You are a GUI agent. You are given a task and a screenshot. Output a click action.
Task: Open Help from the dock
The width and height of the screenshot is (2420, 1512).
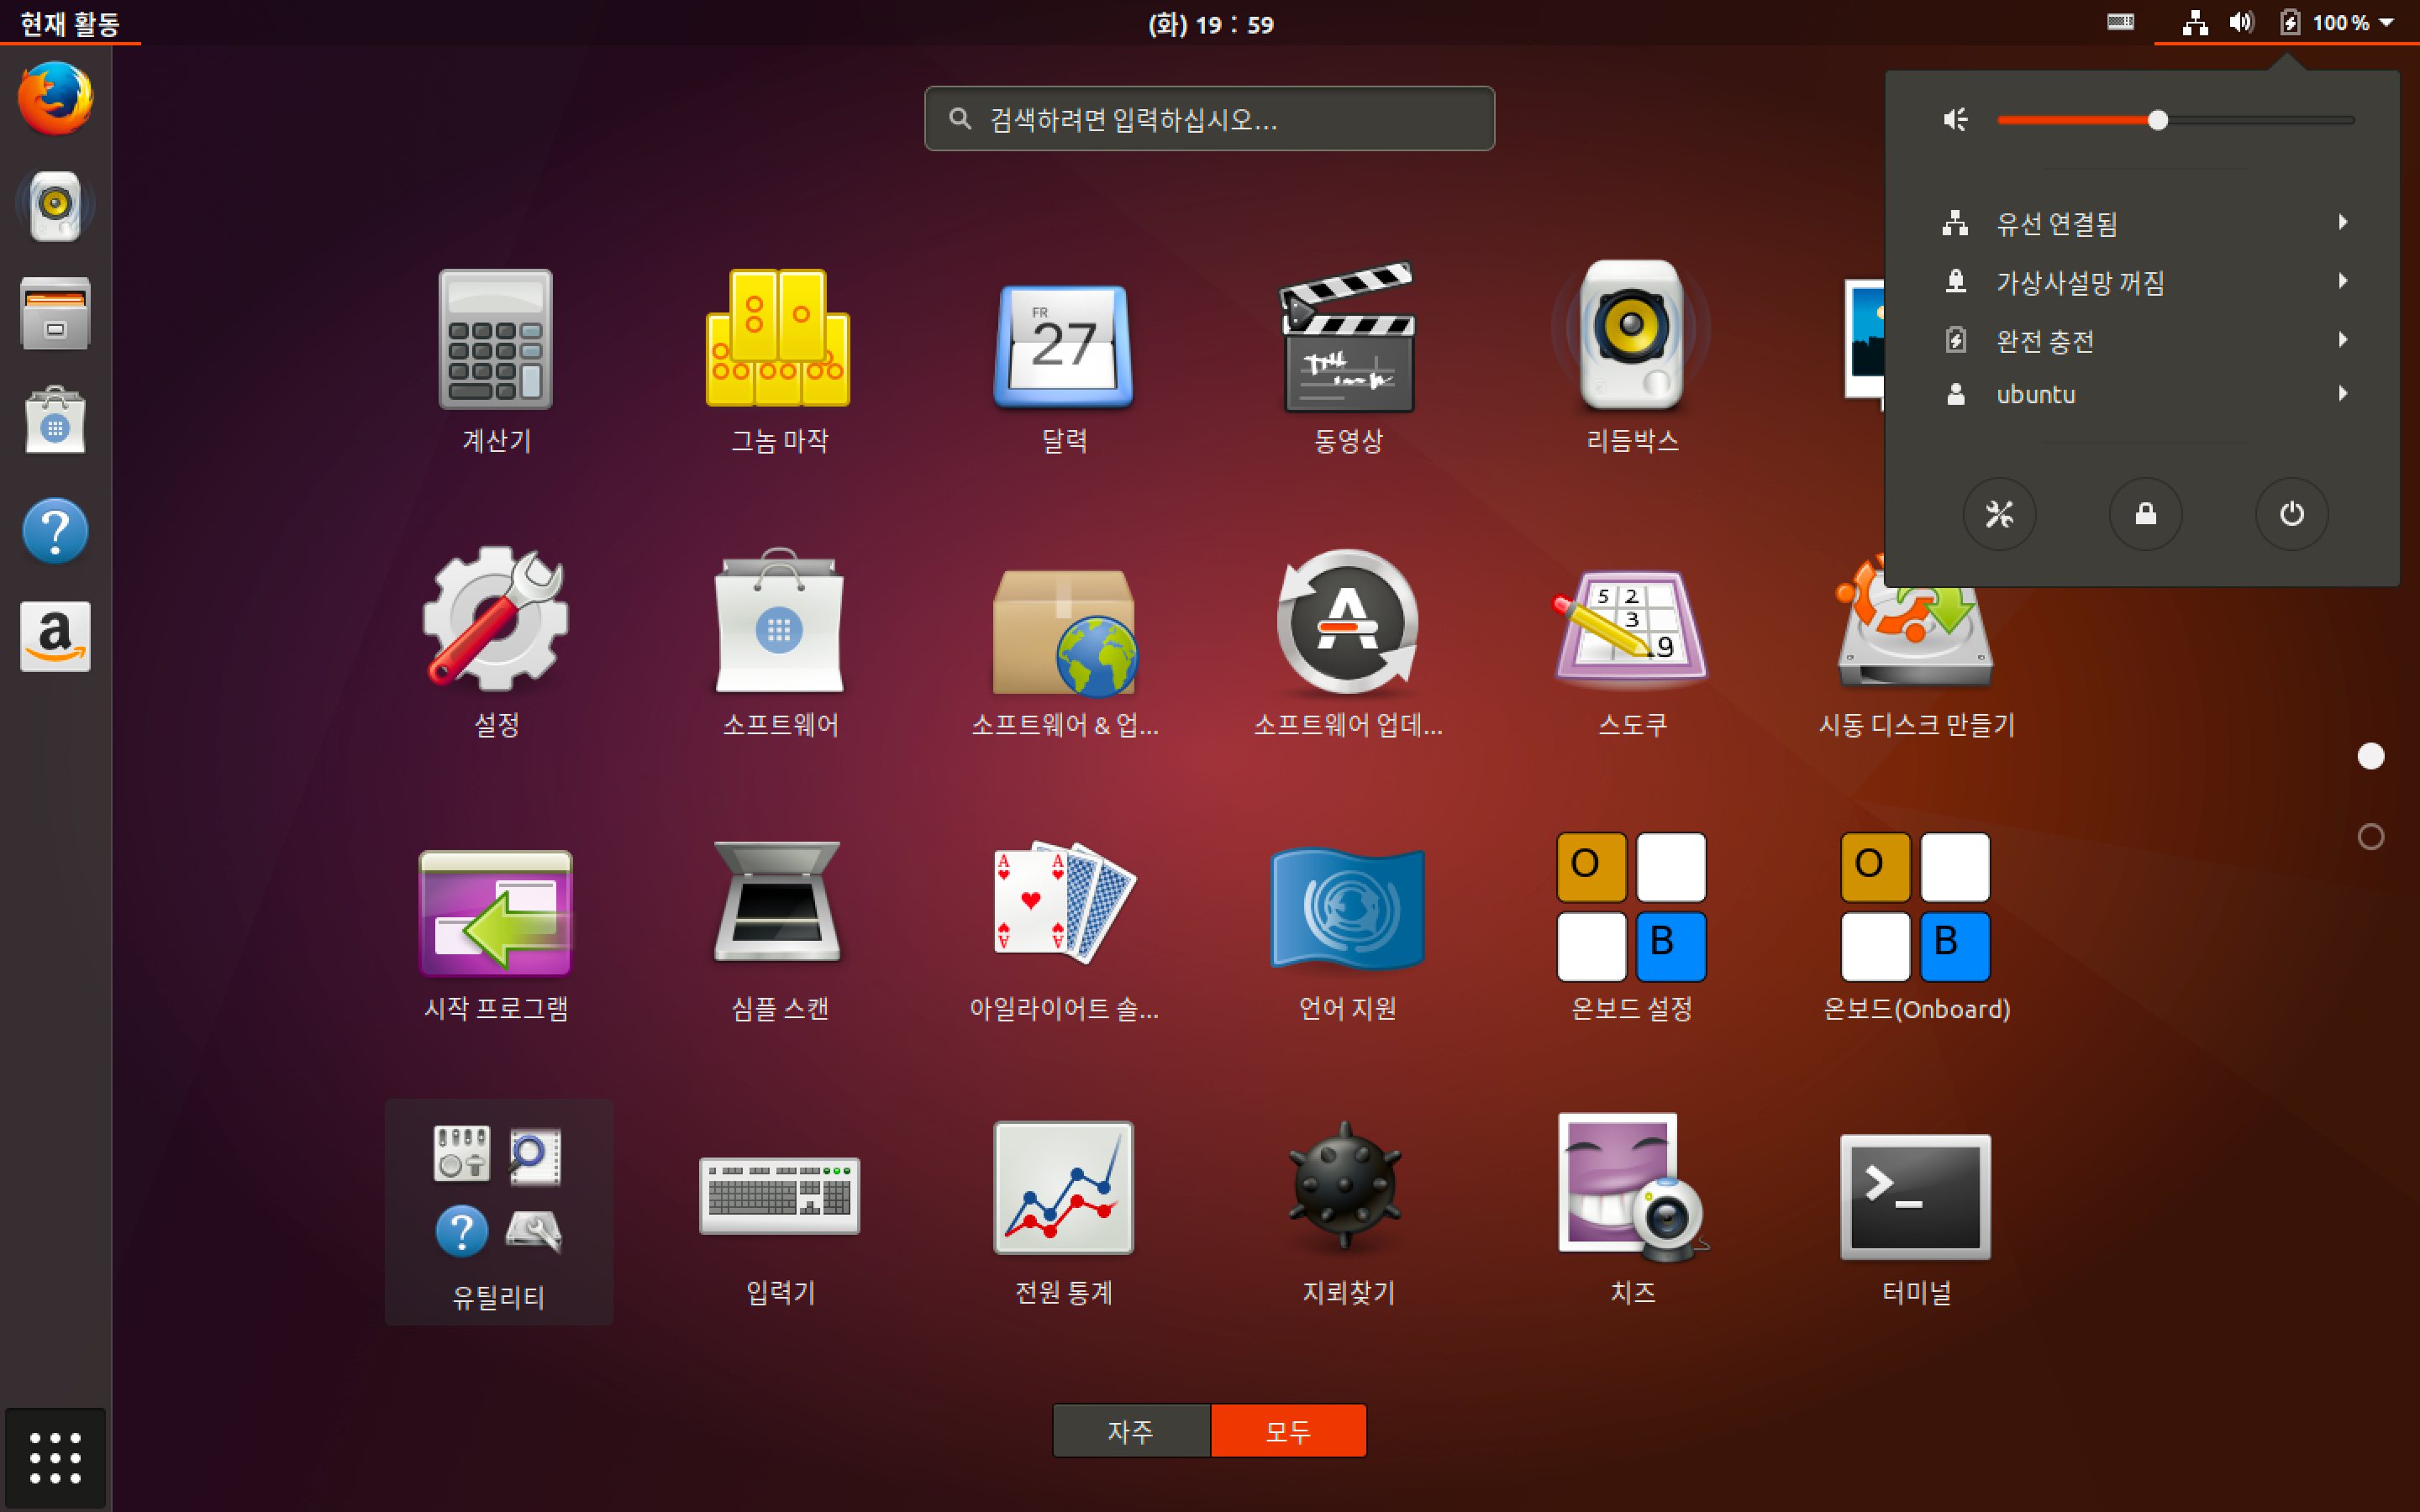point(55,530)
